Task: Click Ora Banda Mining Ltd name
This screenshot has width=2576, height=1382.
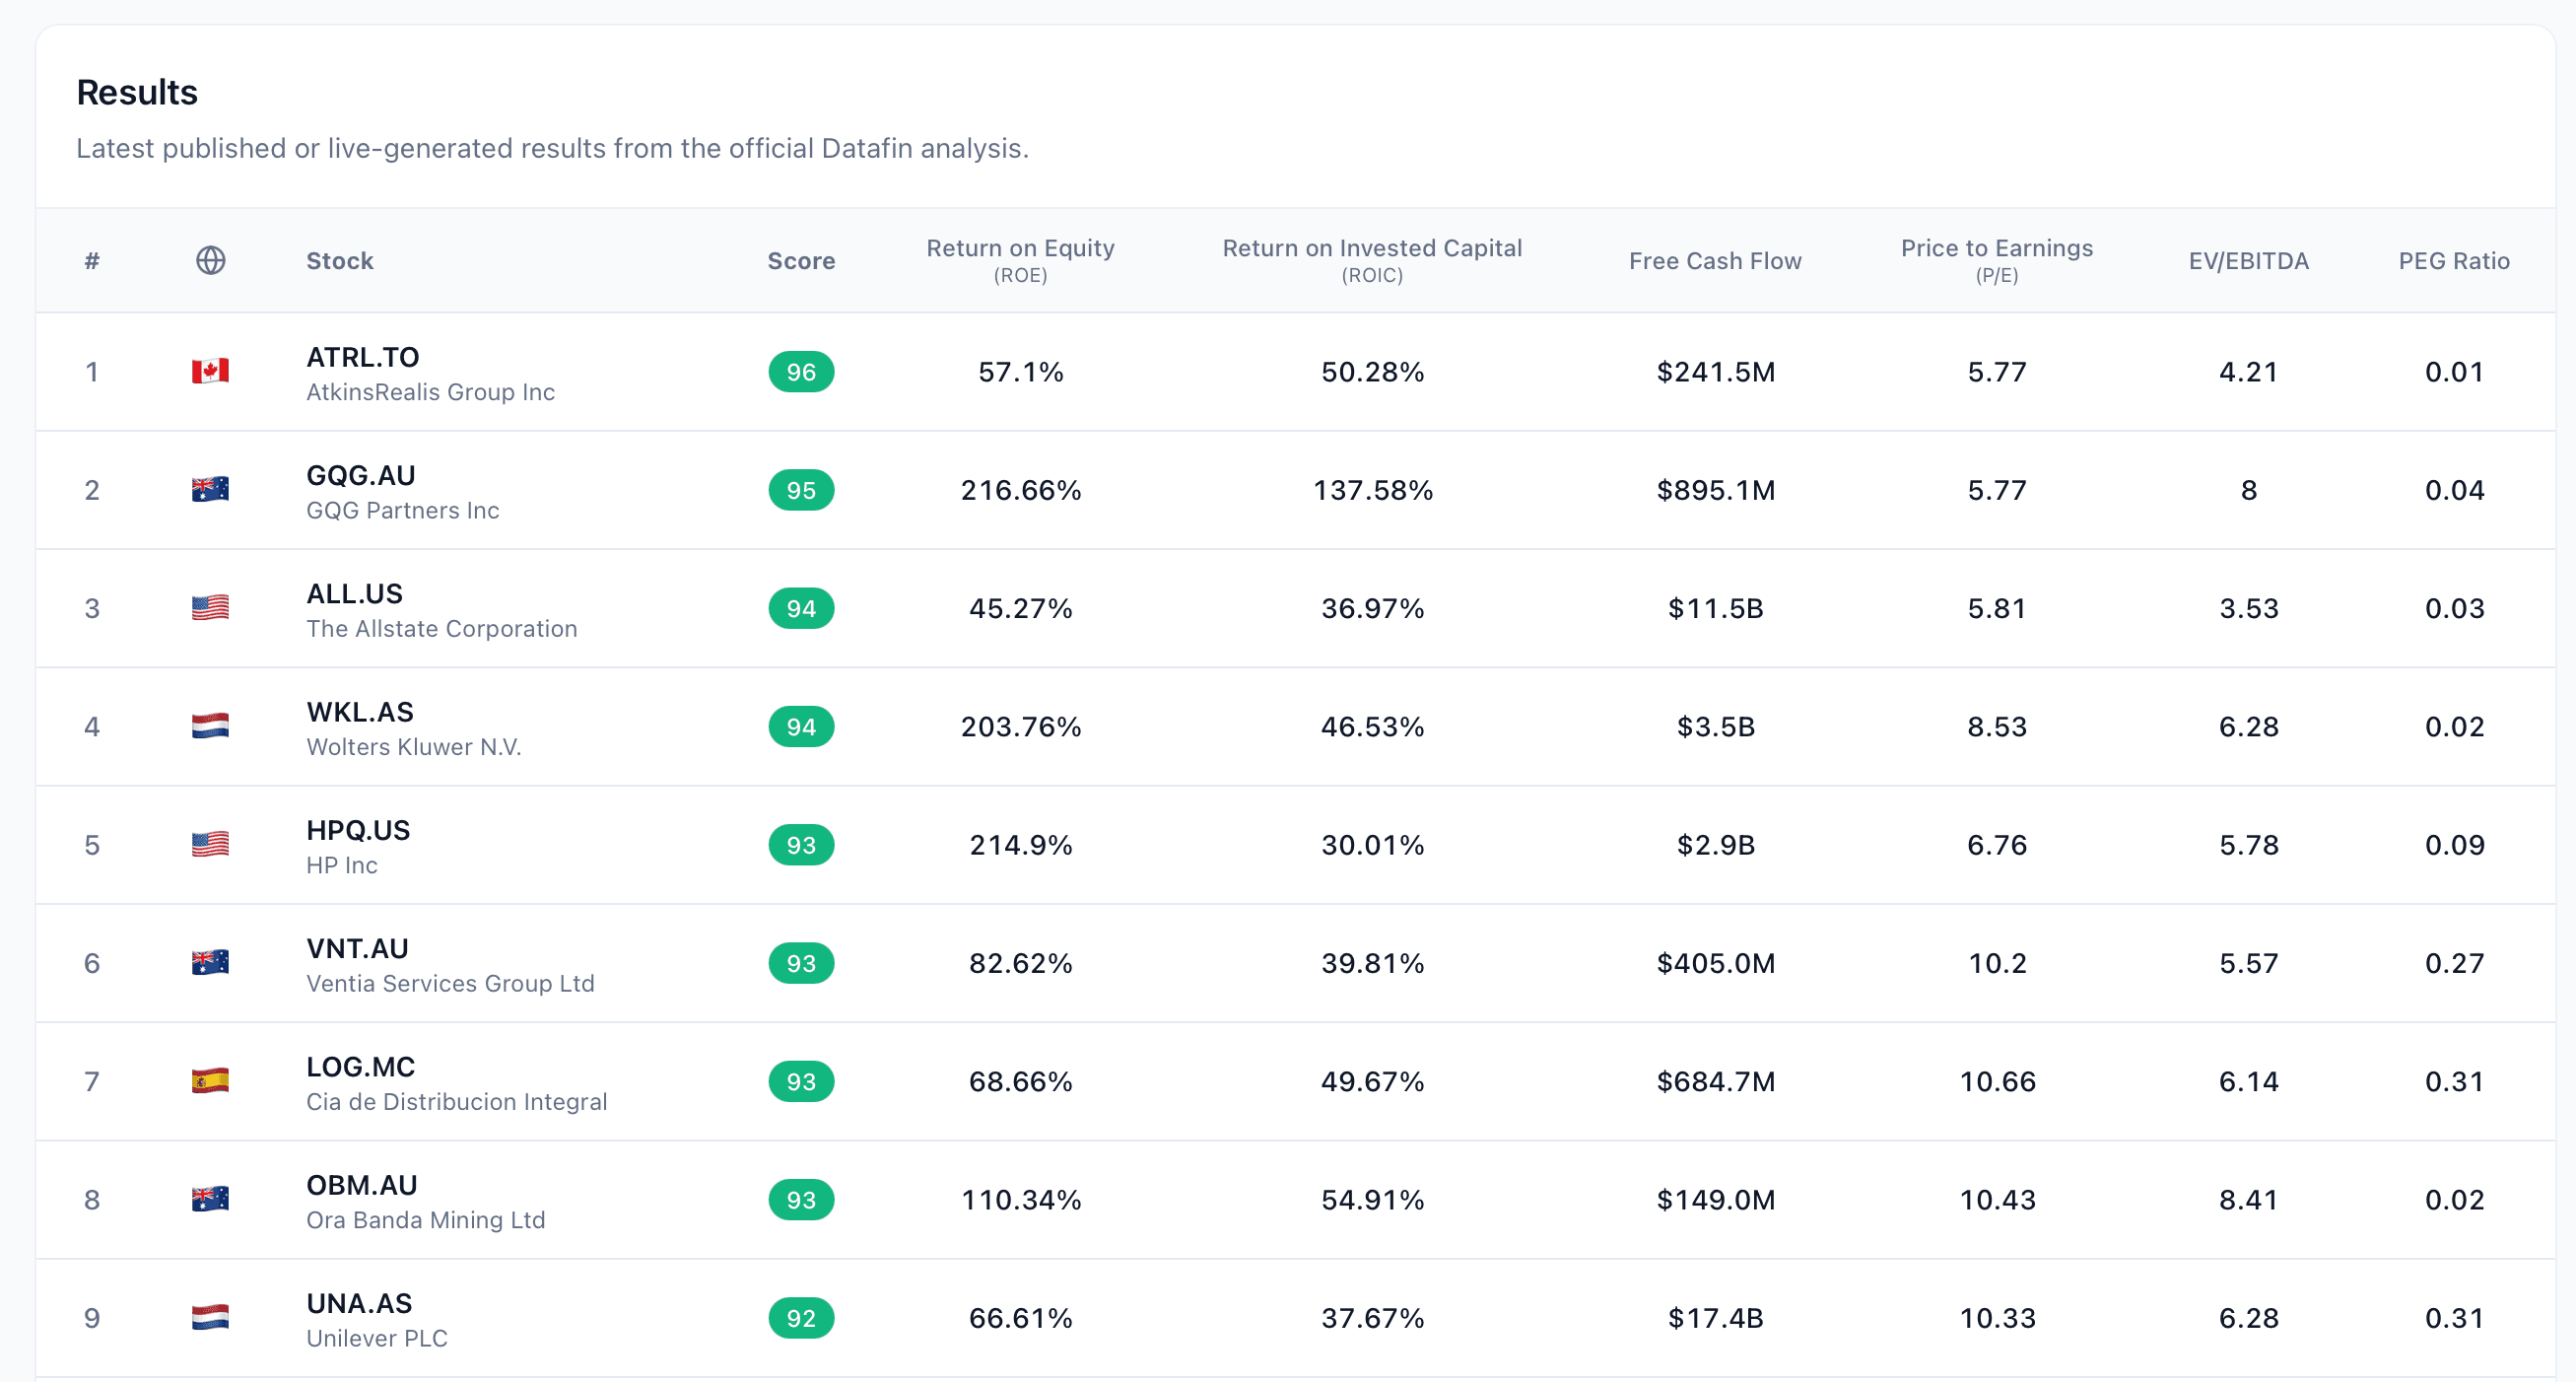Action: click(426, 1220)
